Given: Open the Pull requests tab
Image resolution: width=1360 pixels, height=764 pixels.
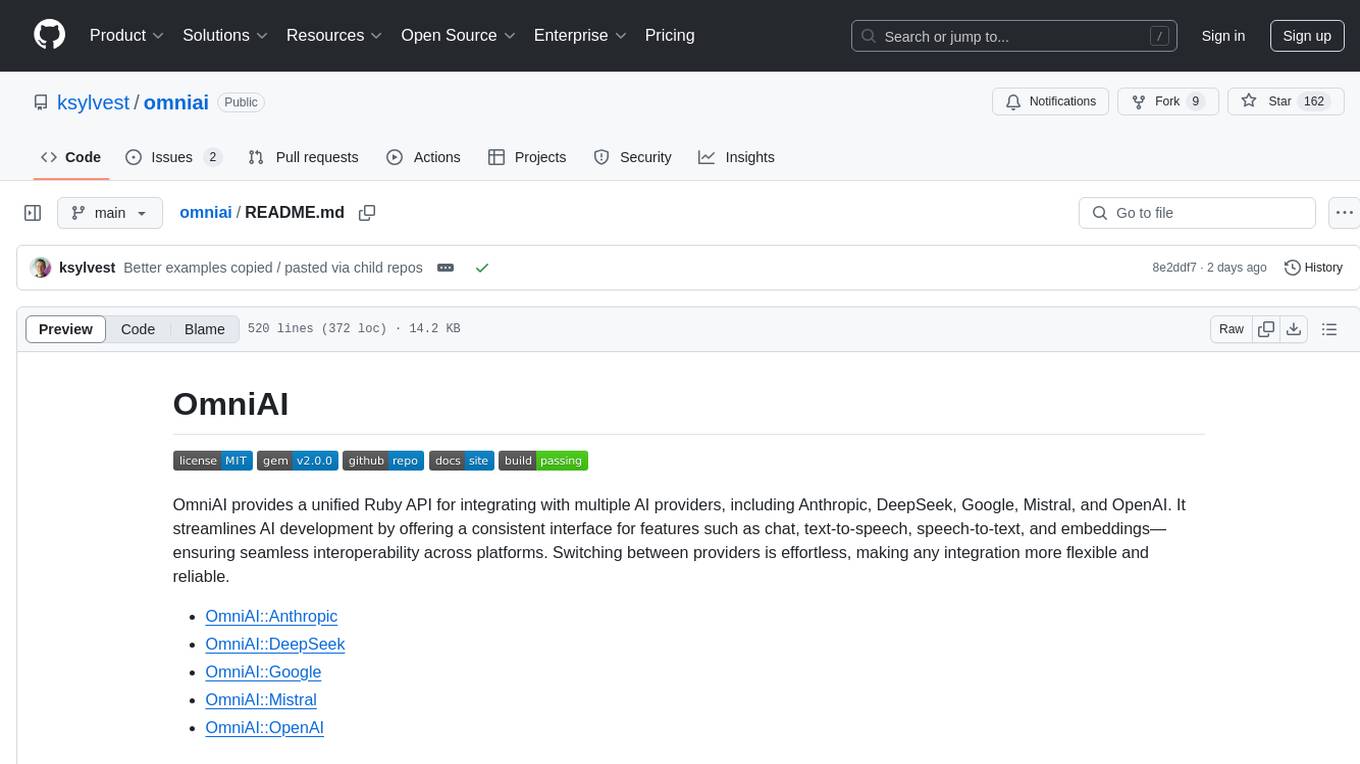Looking at the screenshot, I should coord(303,157).
